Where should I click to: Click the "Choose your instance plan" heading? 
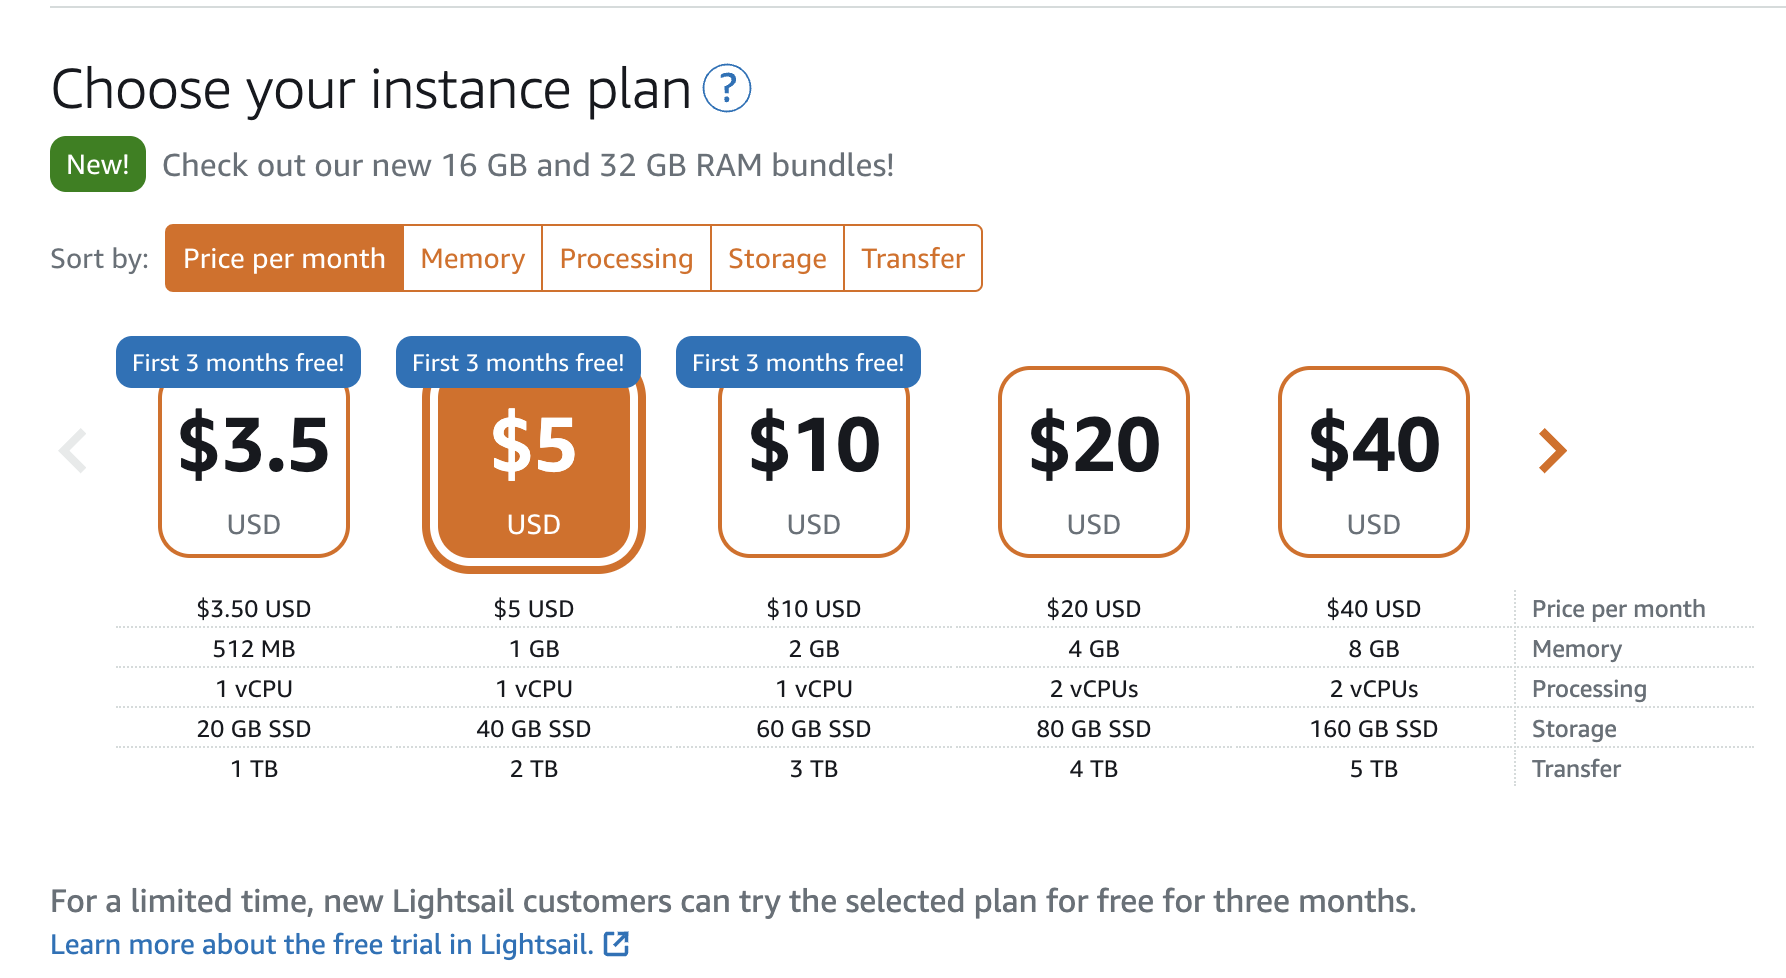click(371, 89)
